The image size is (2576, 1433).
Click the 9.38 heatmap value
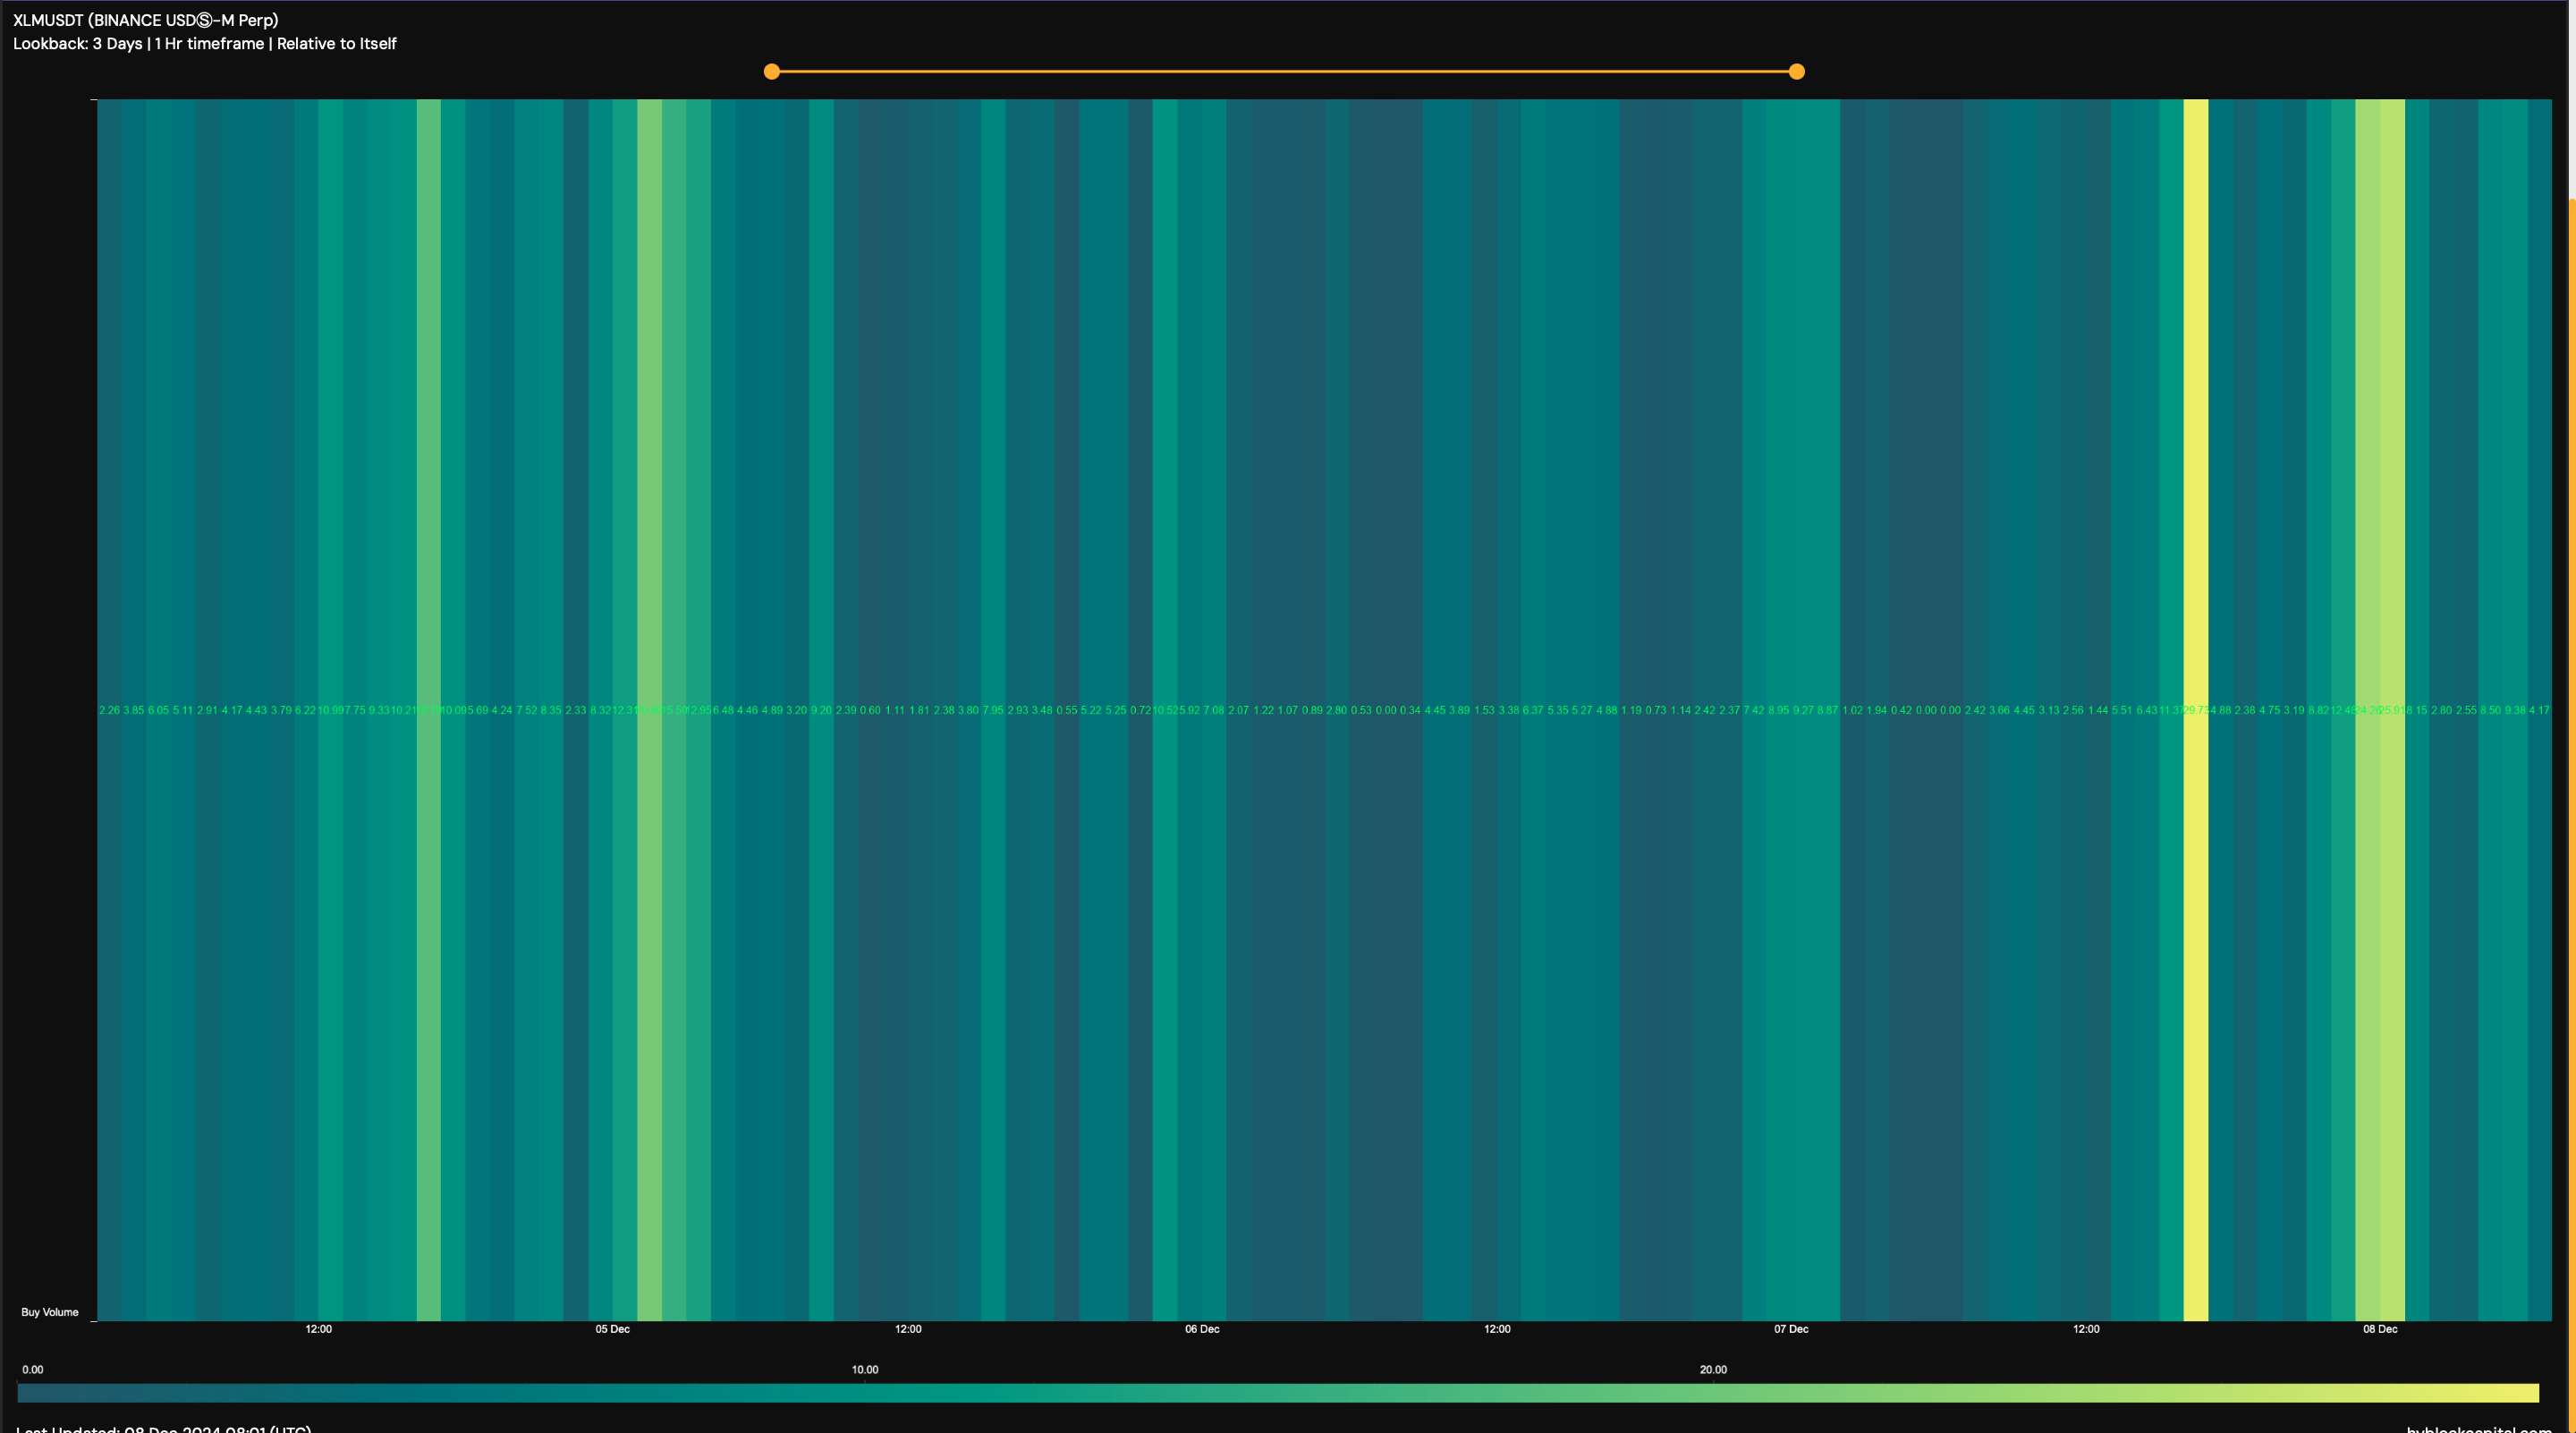(x=2515, y=710)
